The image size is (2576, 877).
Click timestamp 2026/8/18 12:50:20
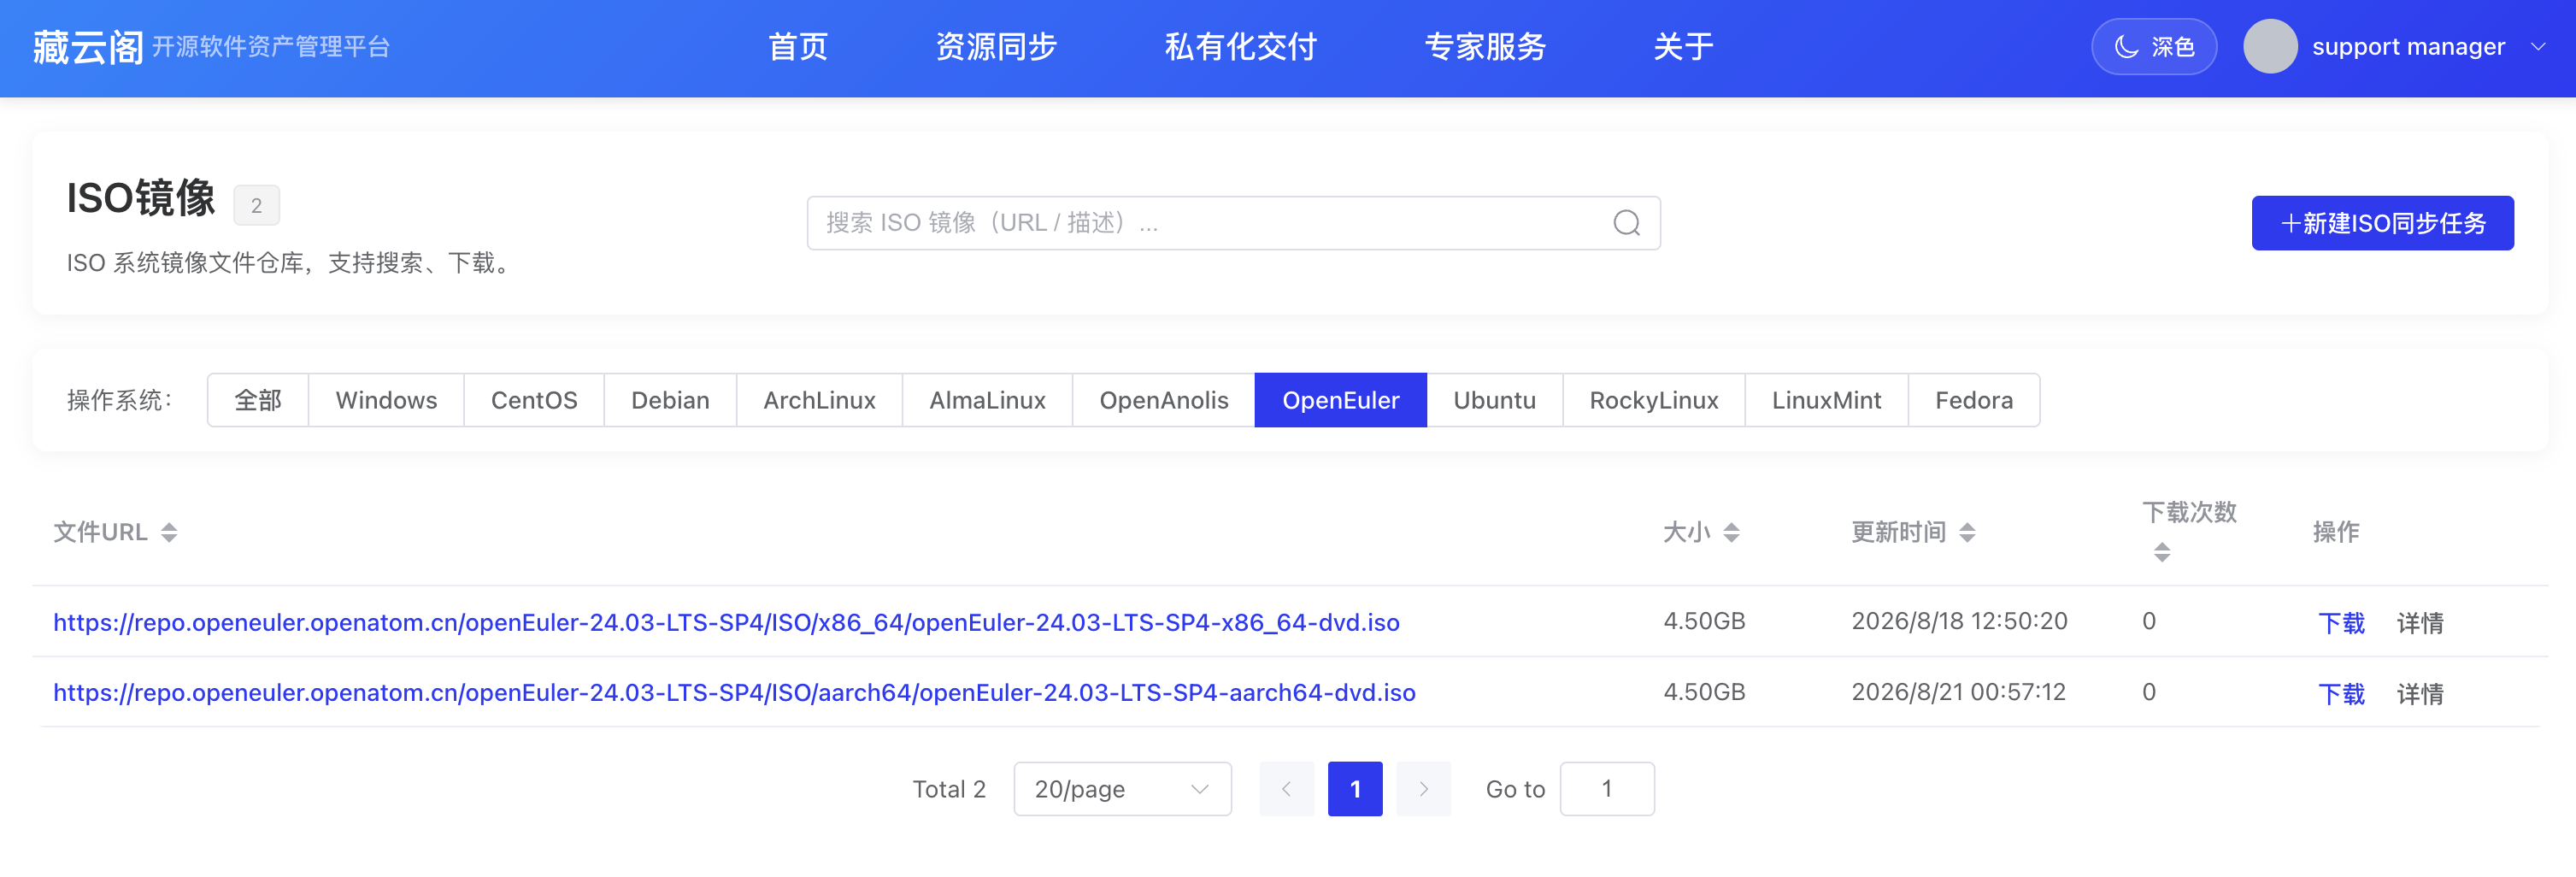[x=1959, y=621]
